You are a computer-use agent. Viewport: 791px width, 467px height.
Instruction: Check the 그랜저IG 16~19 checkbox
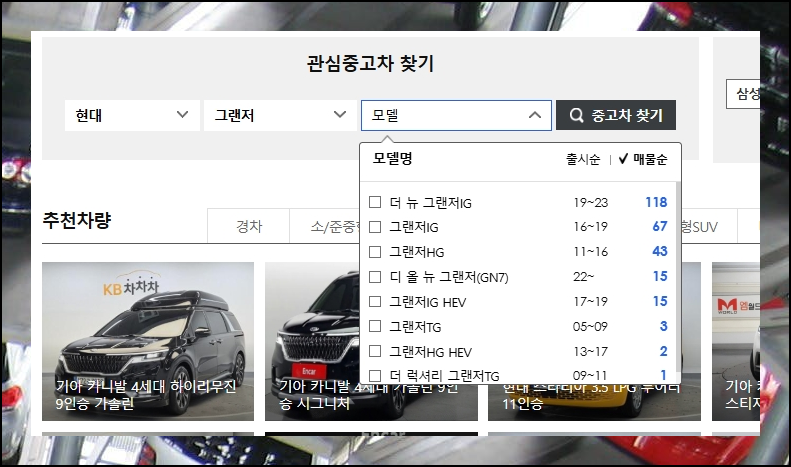375,227
